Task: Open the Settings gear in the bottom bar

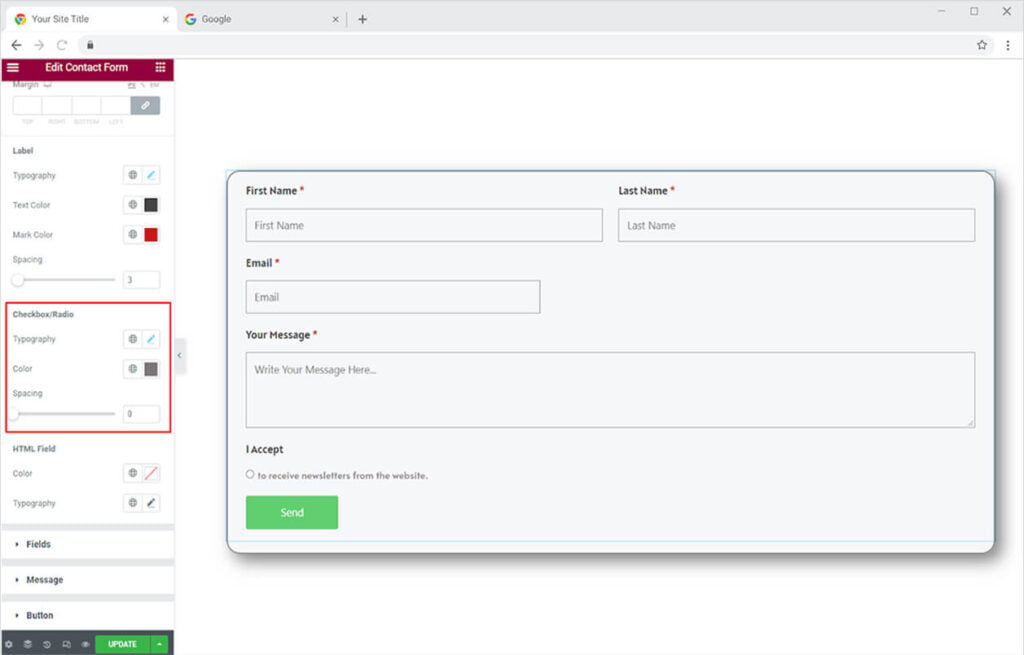Action: click(9, 644)
